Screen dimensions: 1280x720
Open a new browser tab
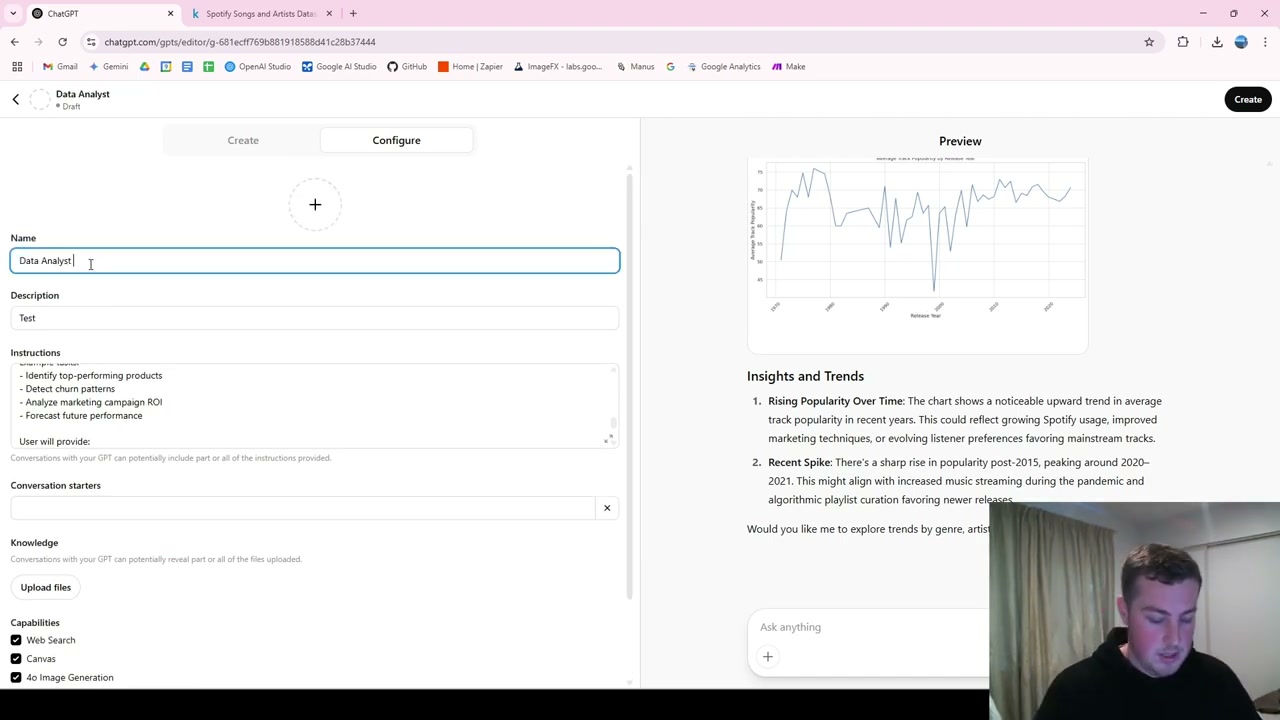353,13
